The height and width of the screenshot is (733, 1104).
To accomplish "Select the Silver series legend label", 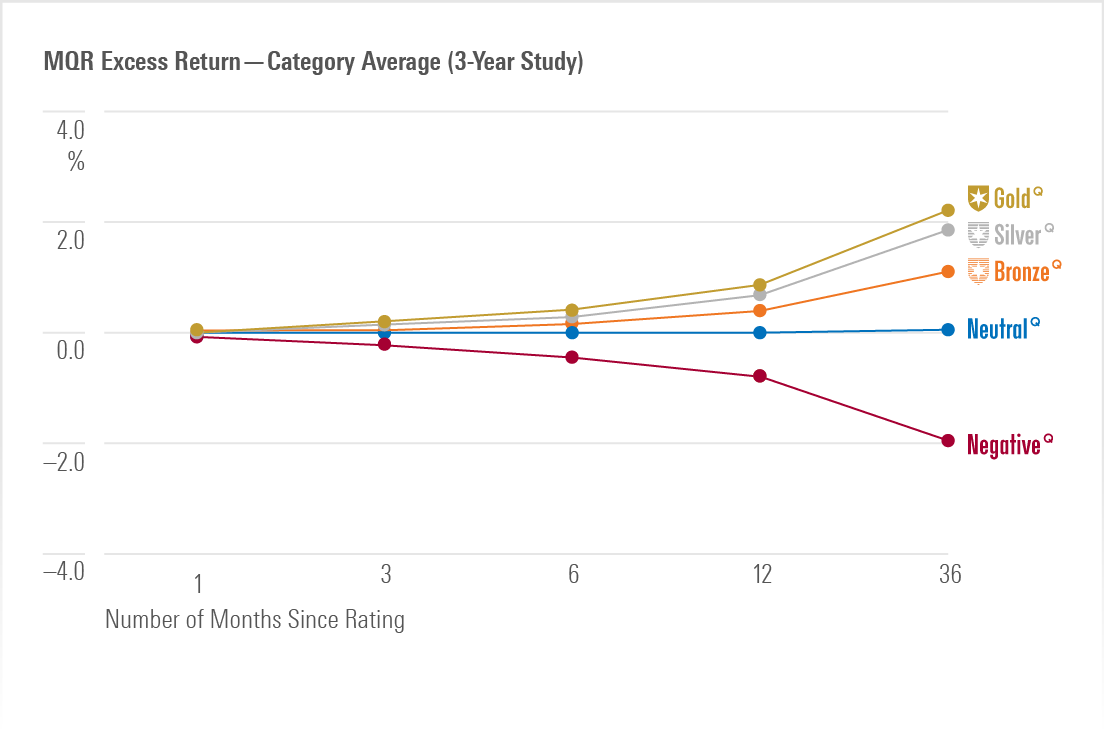I will pyautogui.click(x=1018, y=235).
